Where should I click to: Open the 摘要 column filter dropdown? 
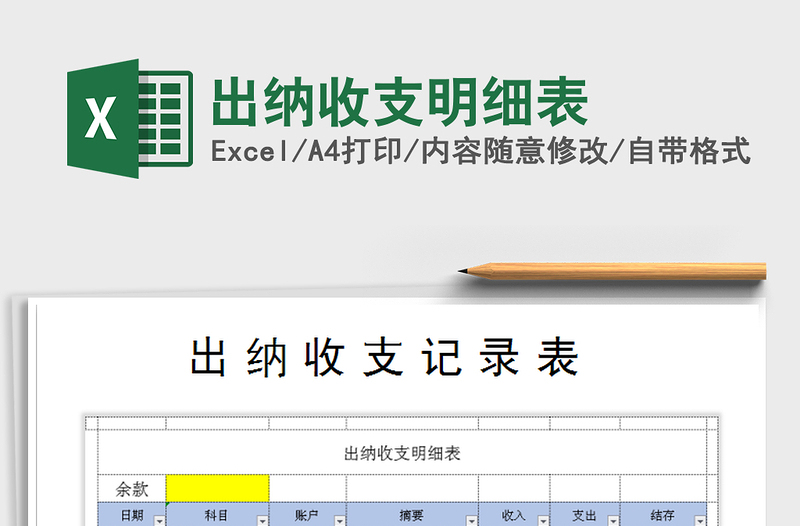coord(472,520)
